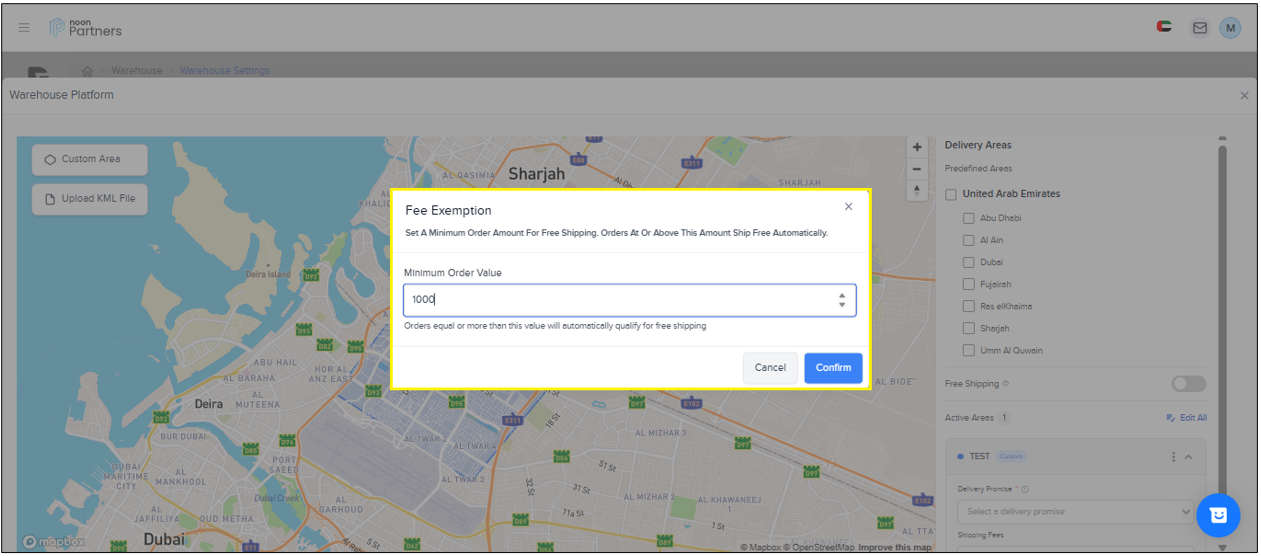Click the UAE country flag icon
The image size is (1261, 556).
pyautogui.click(x=1164, y=28)
